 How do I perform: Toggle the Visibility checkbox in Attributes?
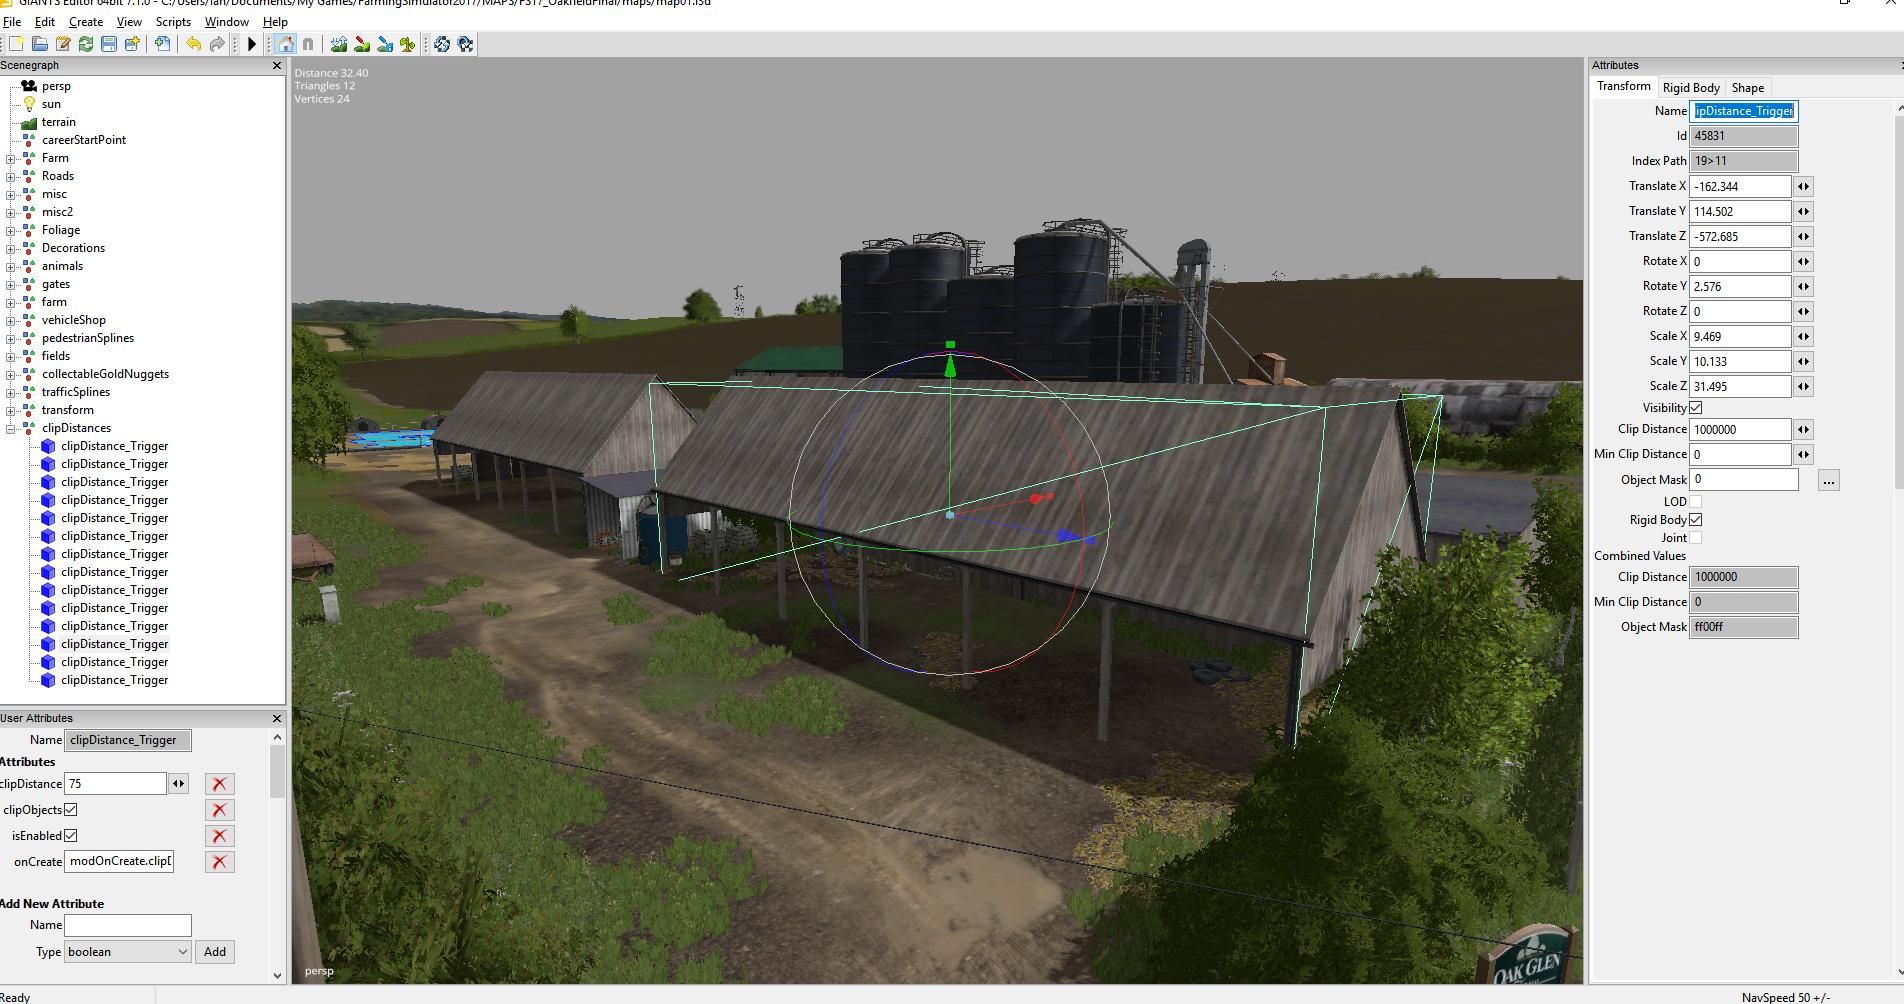coord(1695,408)
